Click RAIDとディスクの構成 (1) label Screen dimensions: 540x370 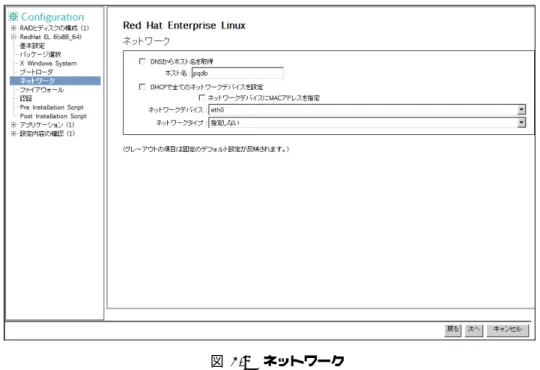click(54, 28)
